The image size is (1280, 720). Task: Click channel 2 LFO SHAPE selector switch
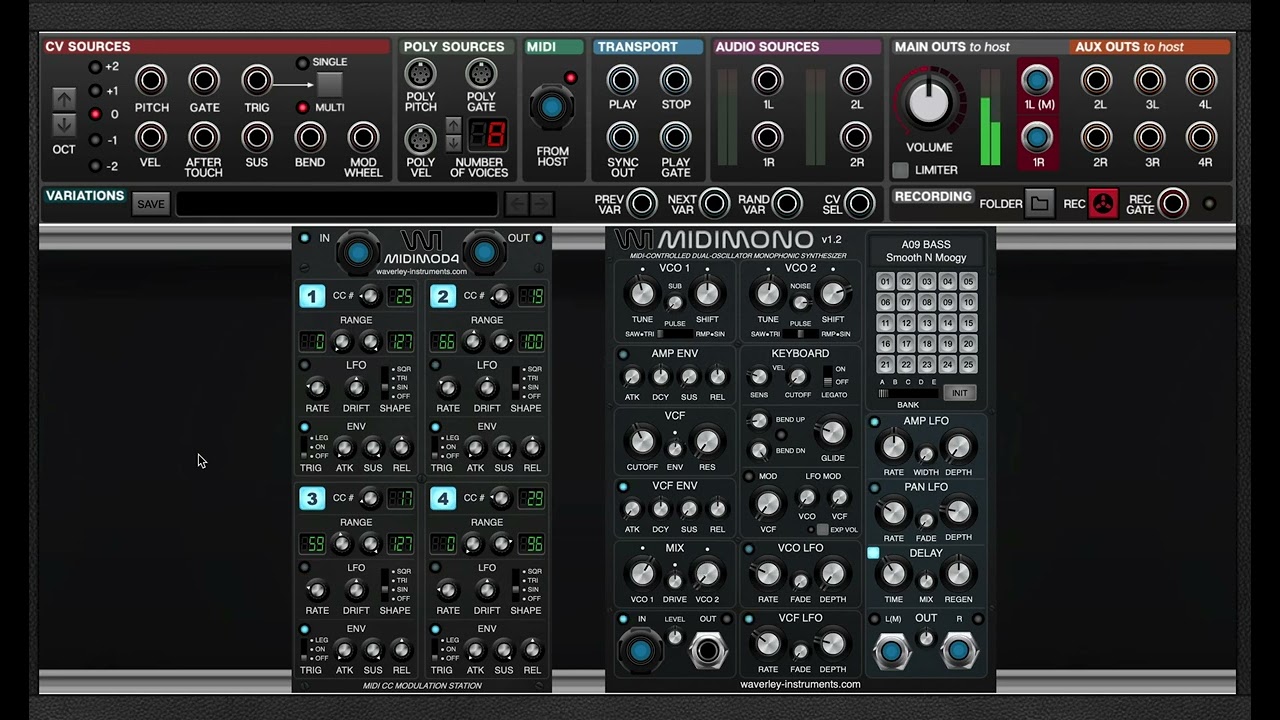(x=516, y=383)
